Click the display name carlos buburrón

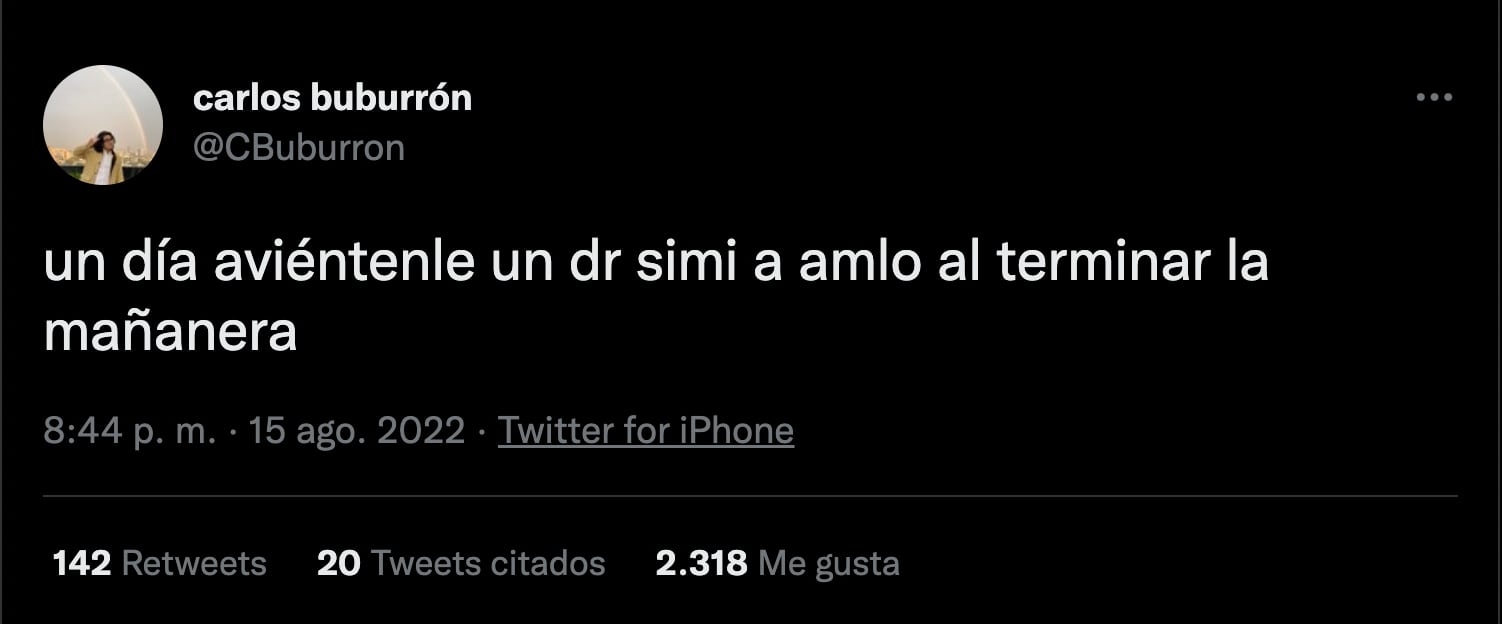coord(332,98)
